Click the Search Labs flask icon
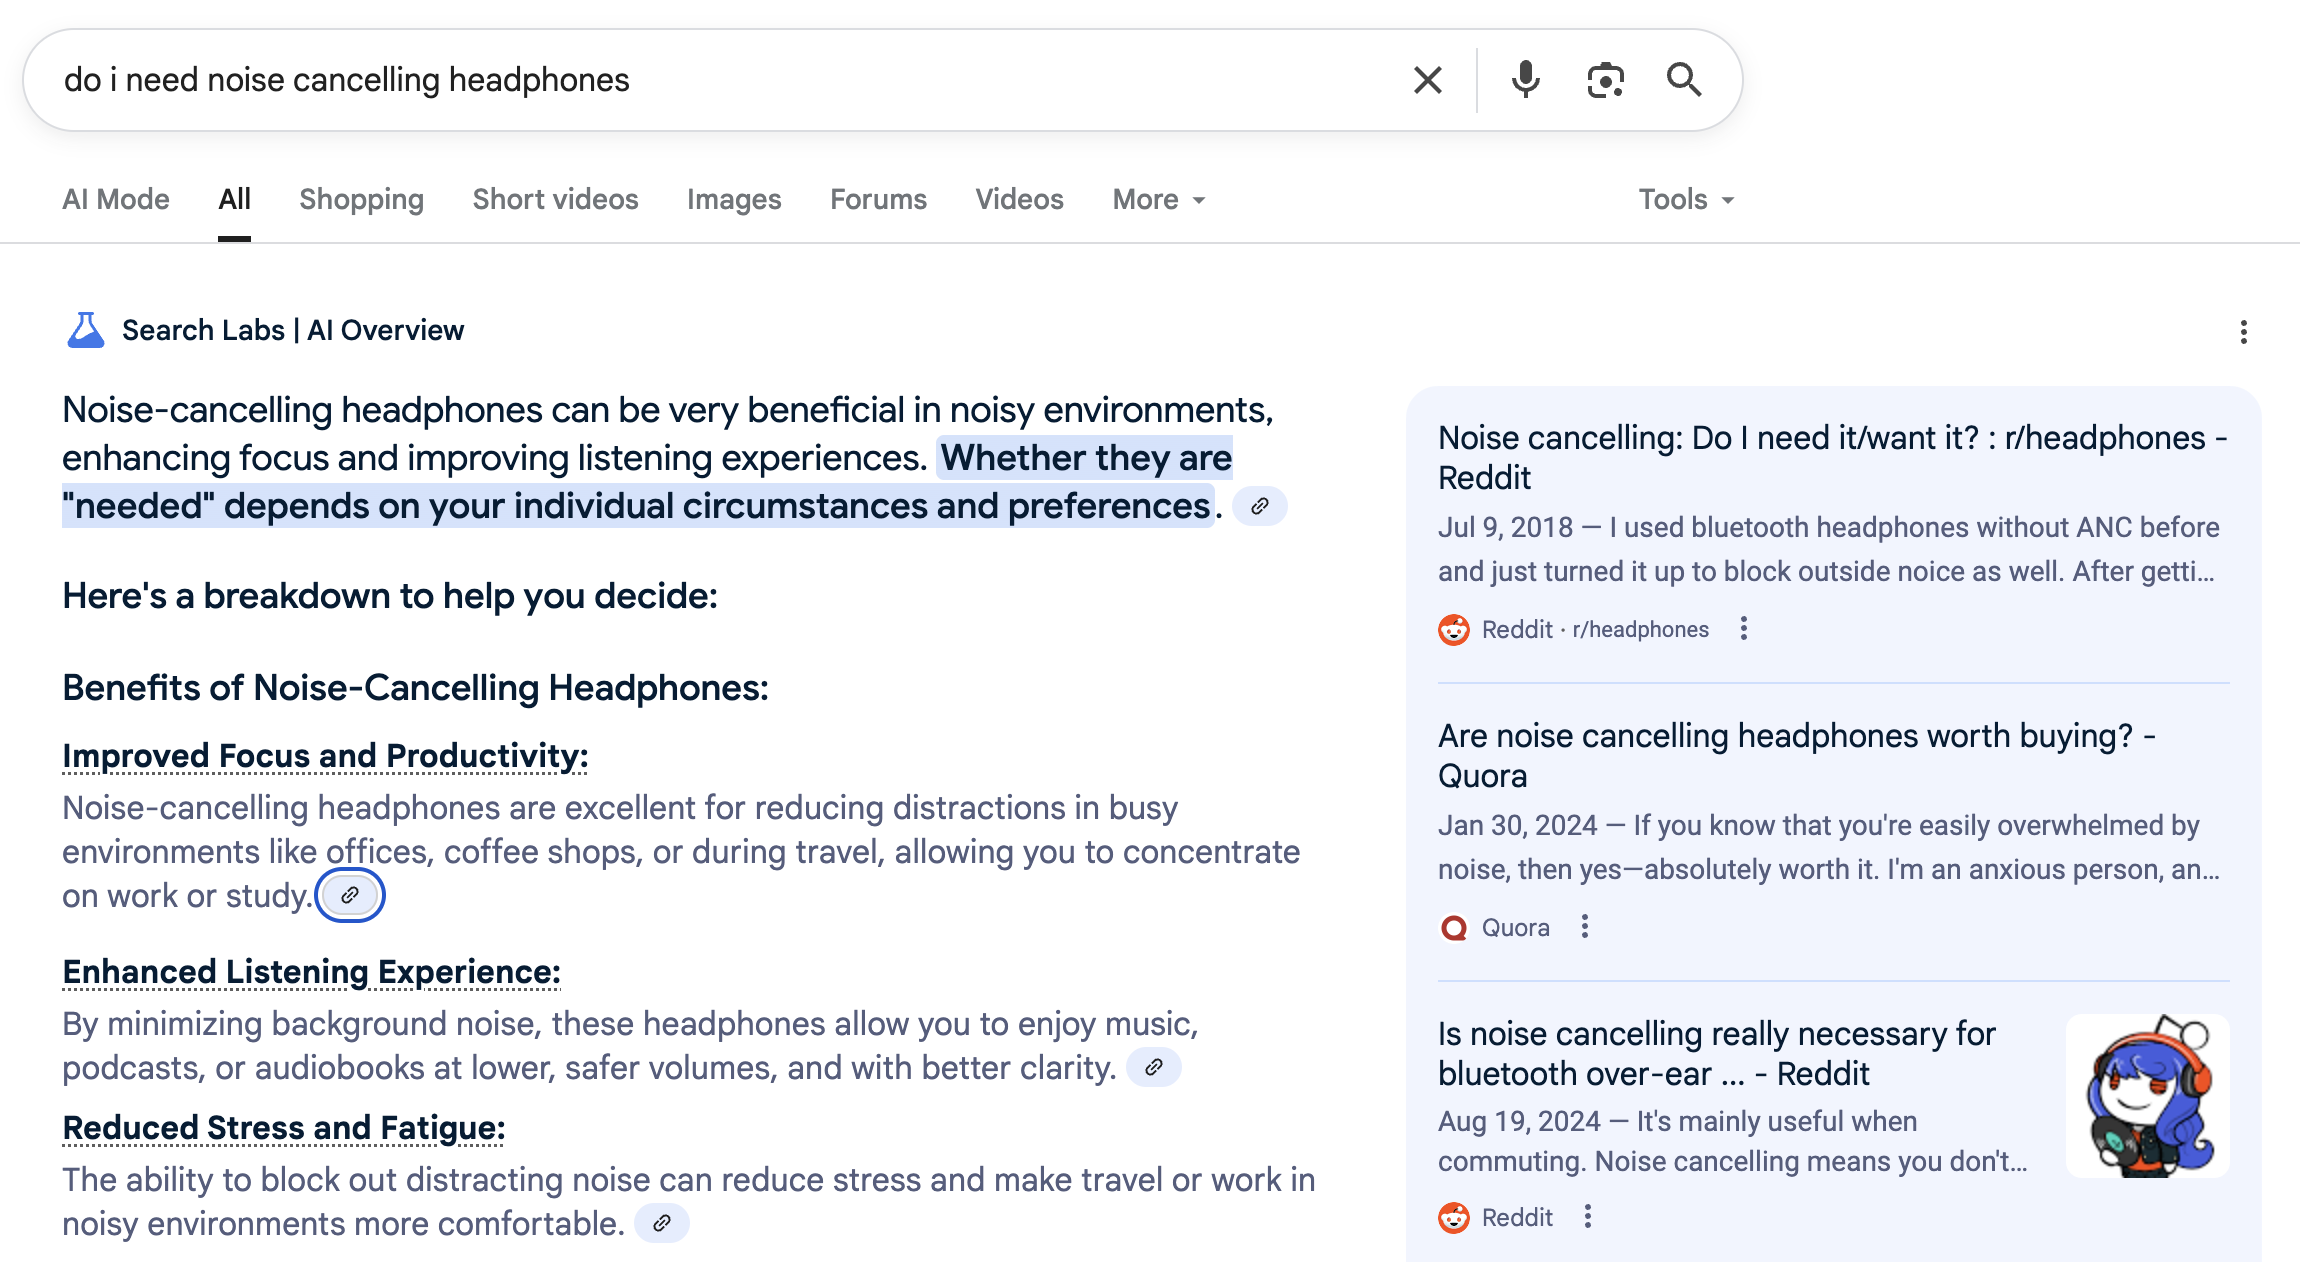Viewport: 2300px width, 1262px height. (85, 329)
